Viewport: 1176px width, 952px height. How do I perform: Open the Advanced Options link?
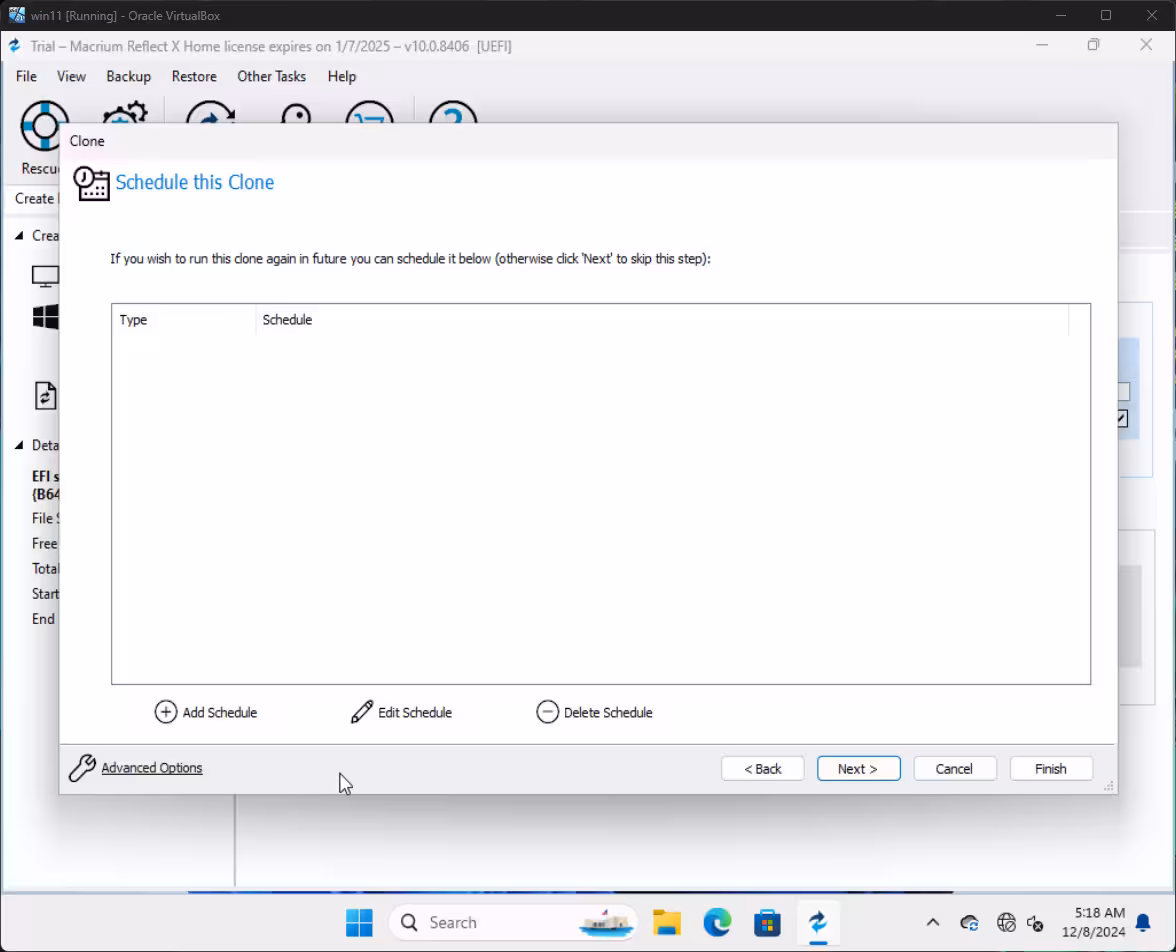pyautogui.click(x=152, y=767)
